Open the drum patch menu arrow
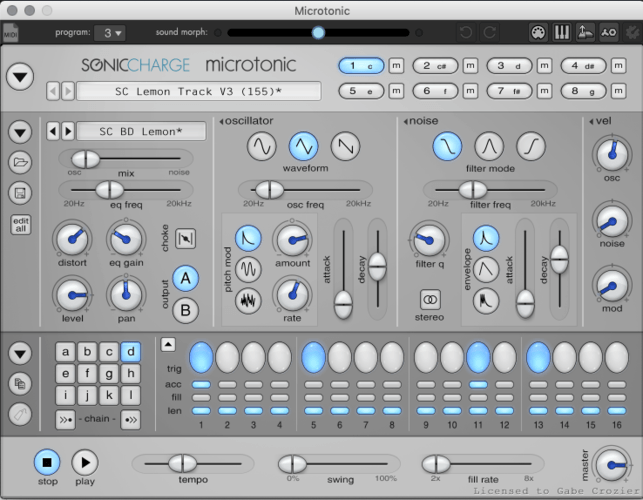This screenshot has height=500, width=643. pyautogui.click(x=20, y=132)
